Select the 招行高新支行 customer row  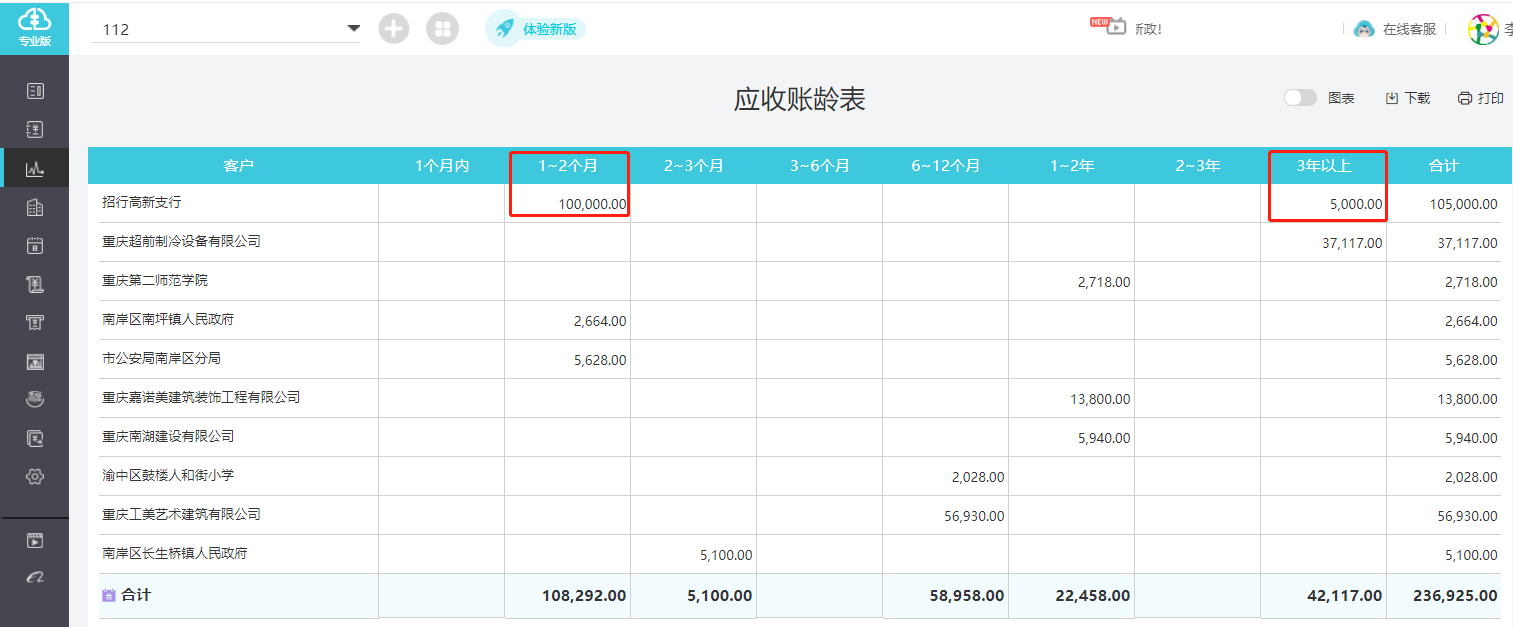pyautogui.click(x=794, y=203)
